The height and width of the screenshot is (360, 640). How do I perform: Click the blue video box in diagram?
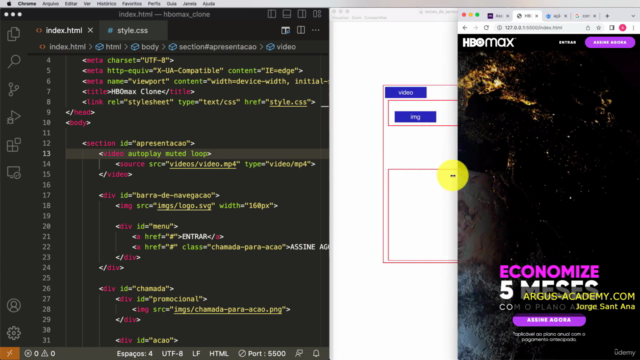406,93
